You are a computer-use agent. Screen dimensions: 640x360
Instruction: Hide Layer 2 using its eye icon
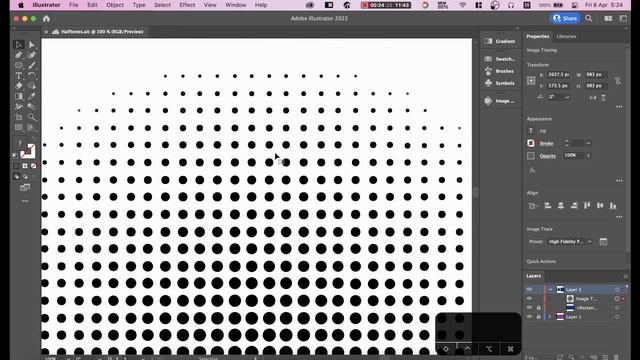point(529,289)
